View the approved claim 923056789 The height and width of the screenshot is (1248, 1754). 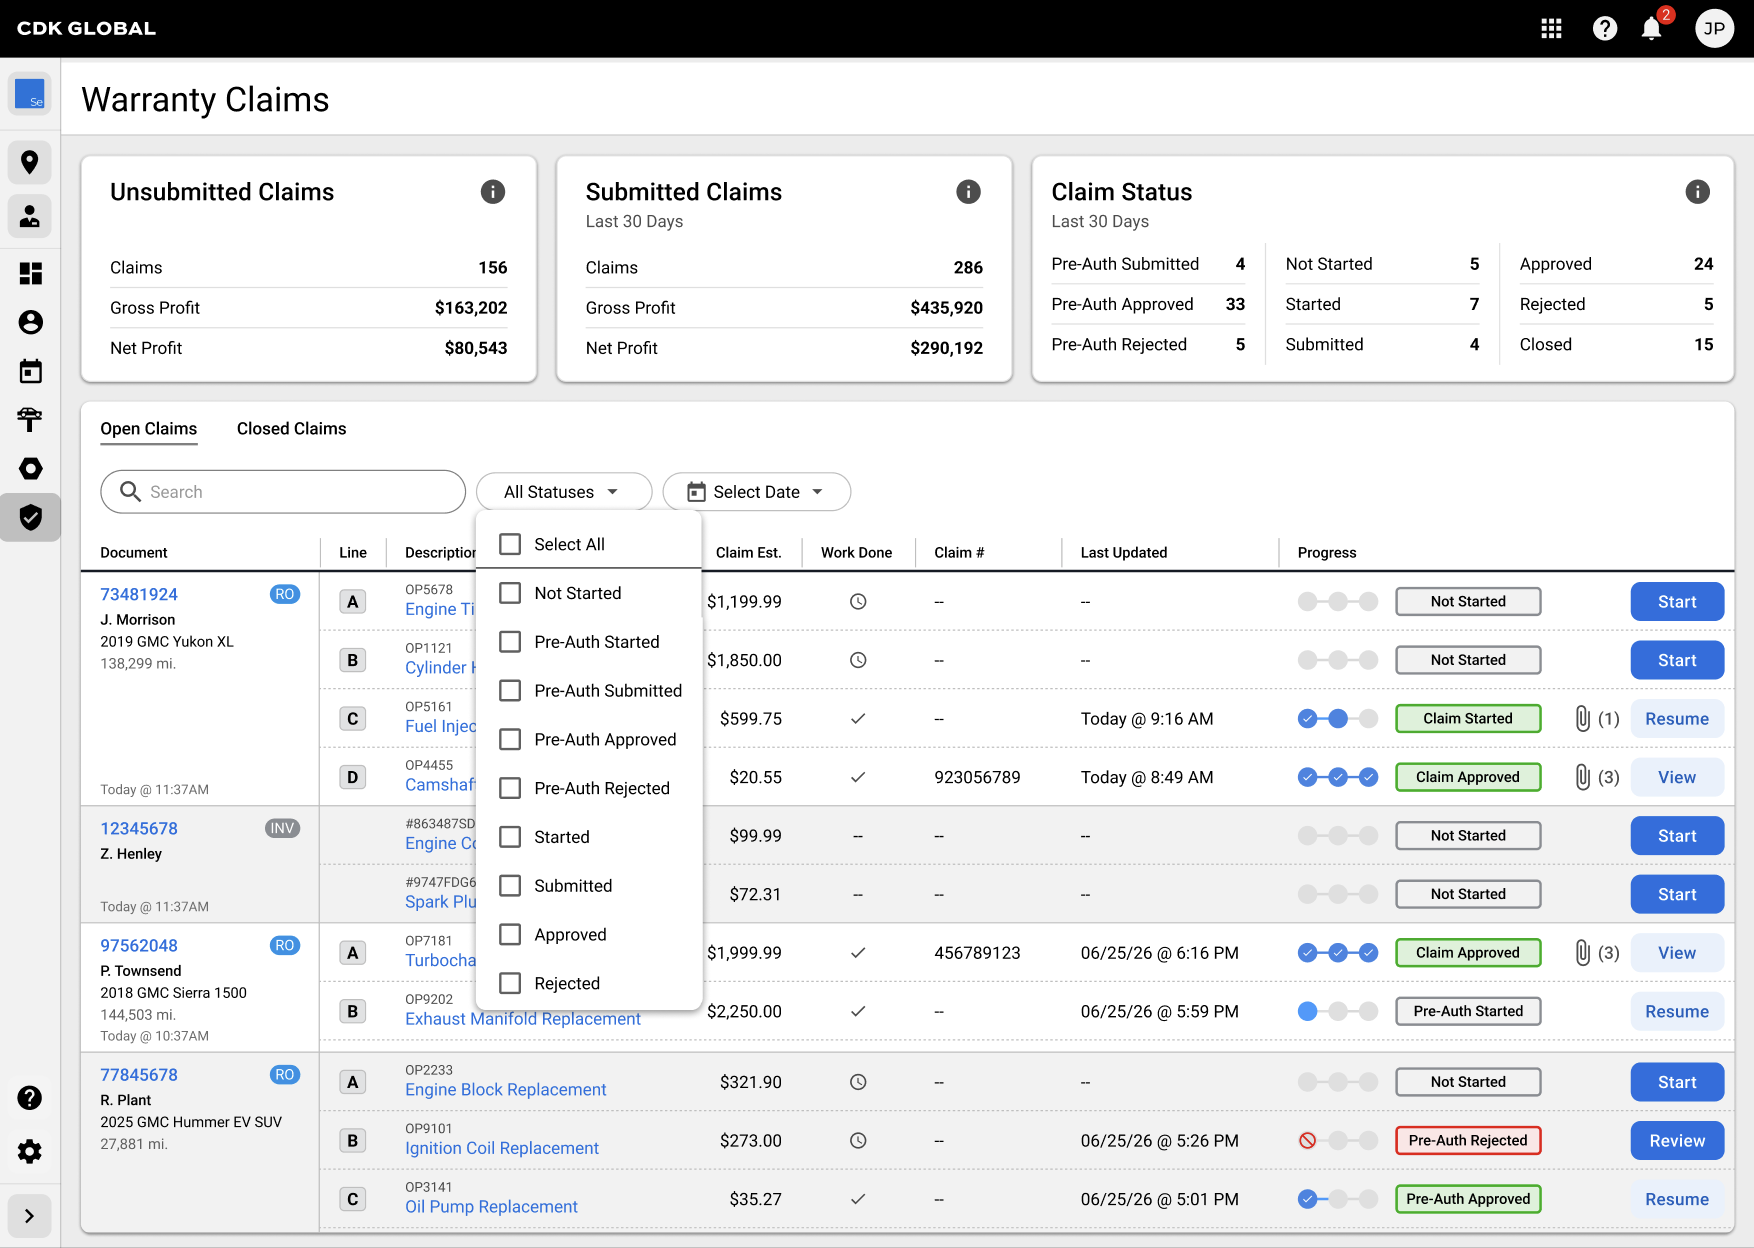coord(1677,777)
